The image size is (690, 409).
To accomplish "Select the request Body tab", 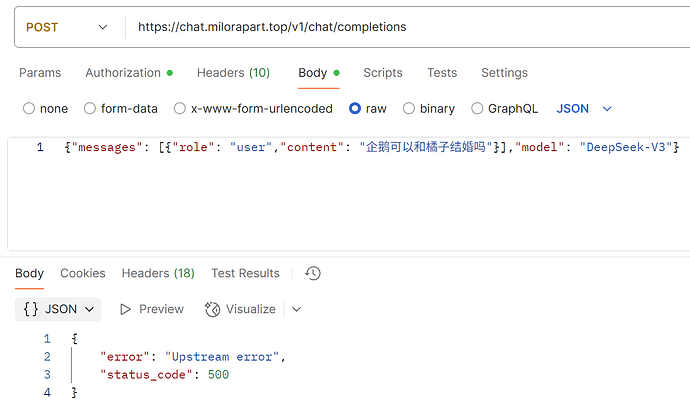I will click(x=319, y=73).
